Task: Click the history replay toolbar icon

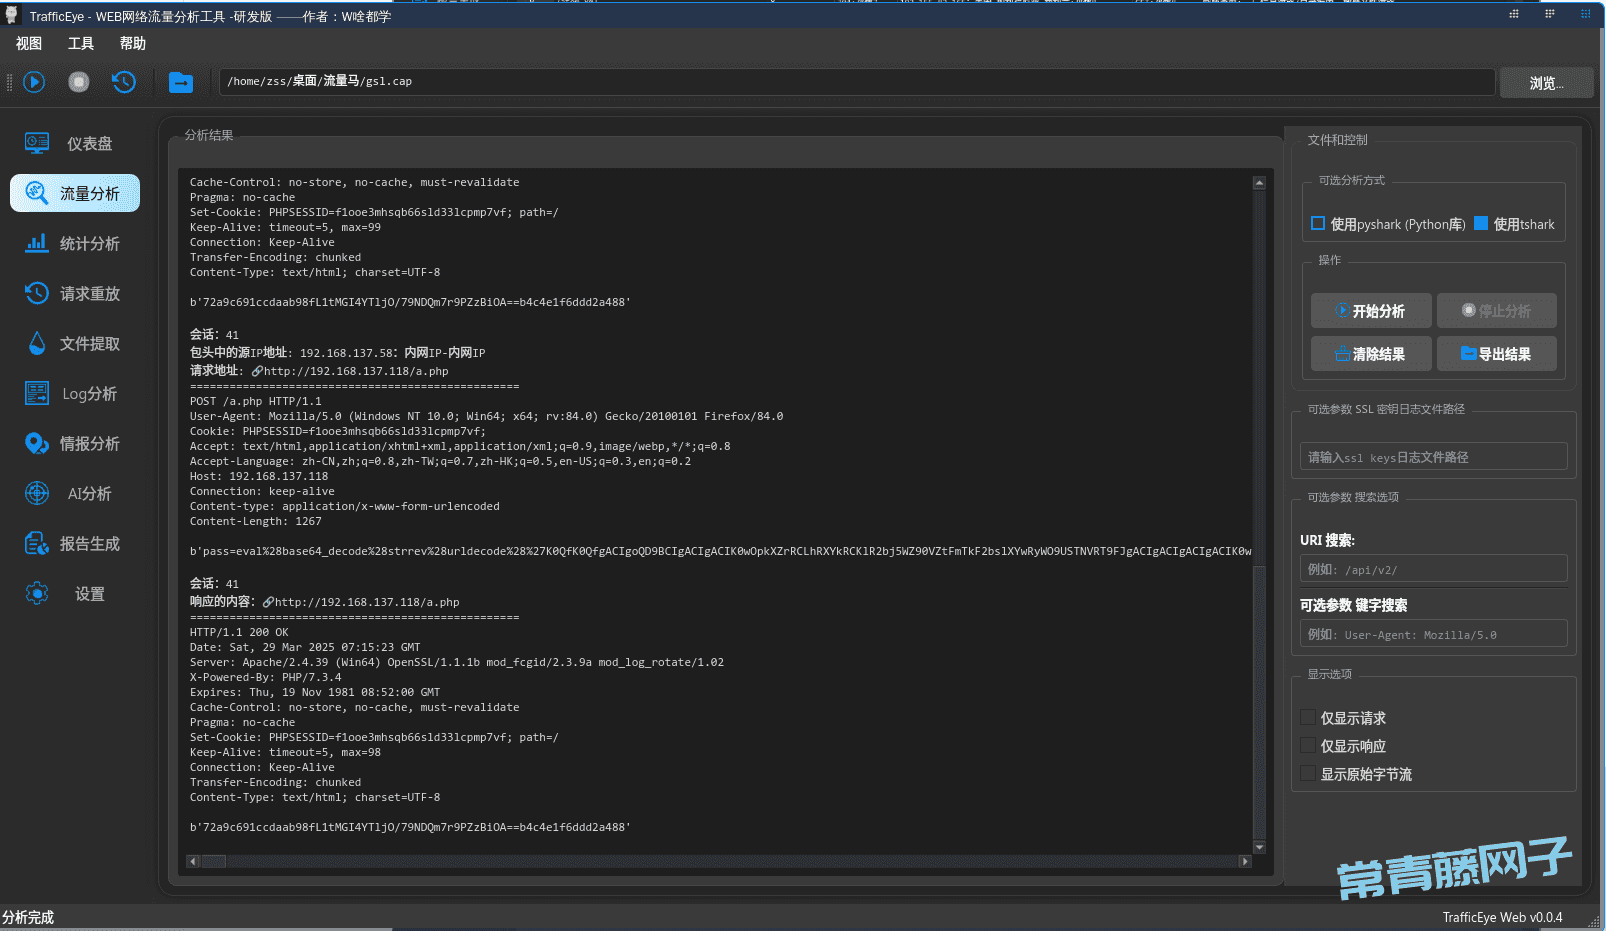Action: 124,82
